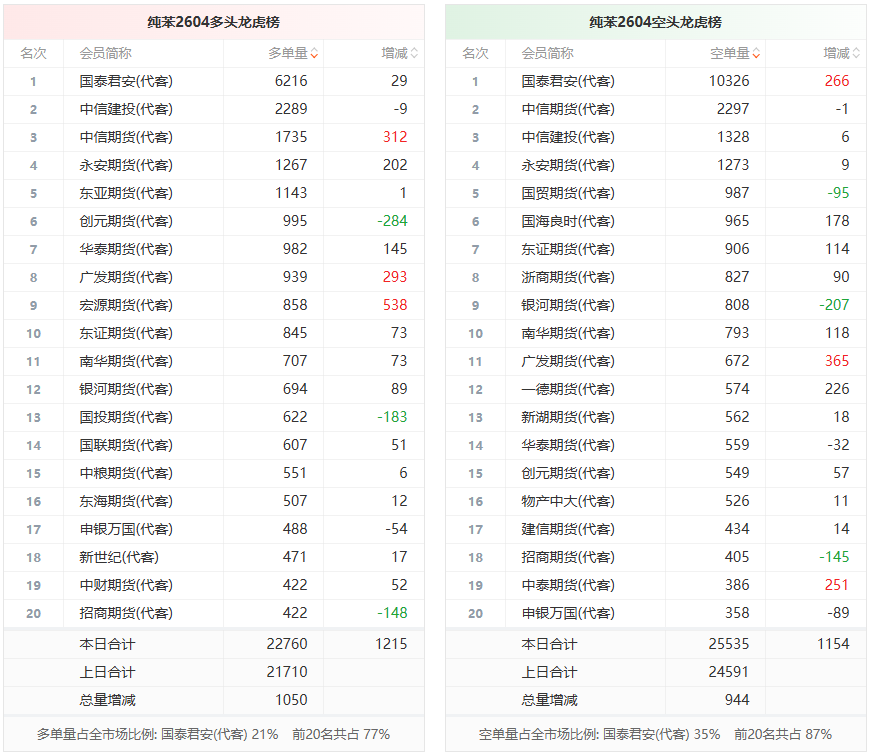Select 新湖期货(代客) row
Image resolution: width=870 pixels, height=756 pixels.
point(655,418)
